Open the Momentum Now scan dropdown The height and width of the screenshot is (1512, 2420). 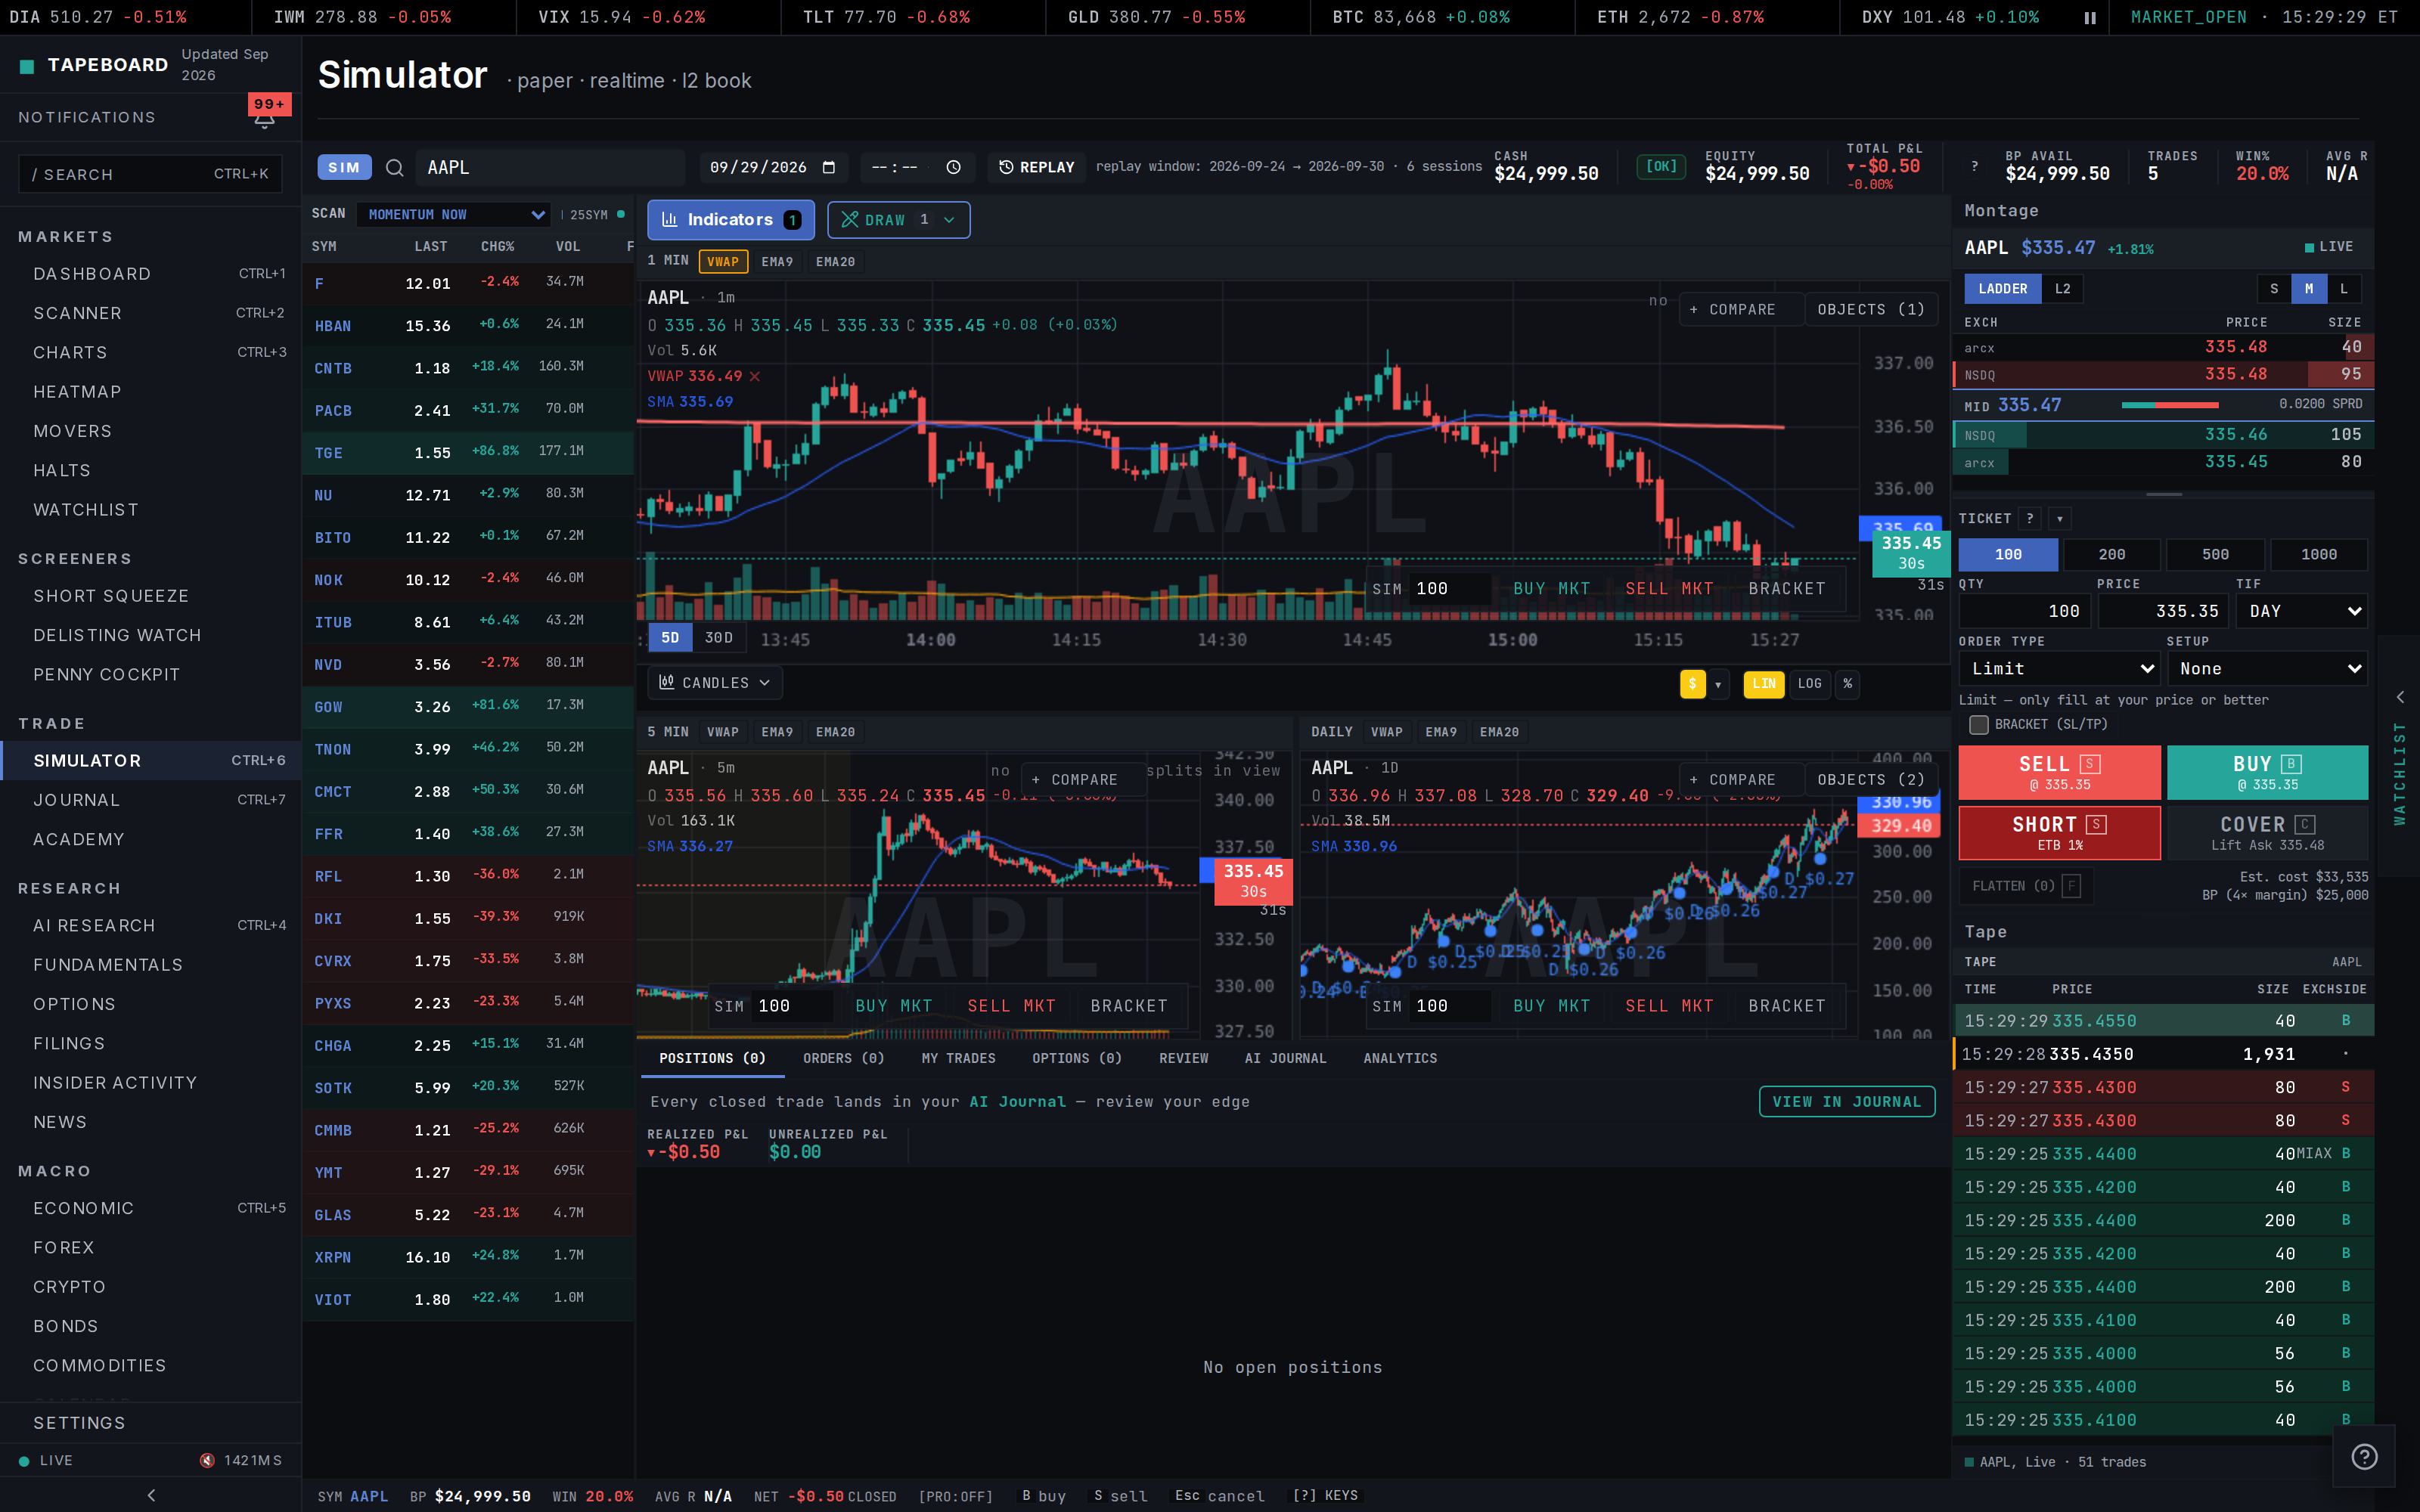click(x=453, y=215)
